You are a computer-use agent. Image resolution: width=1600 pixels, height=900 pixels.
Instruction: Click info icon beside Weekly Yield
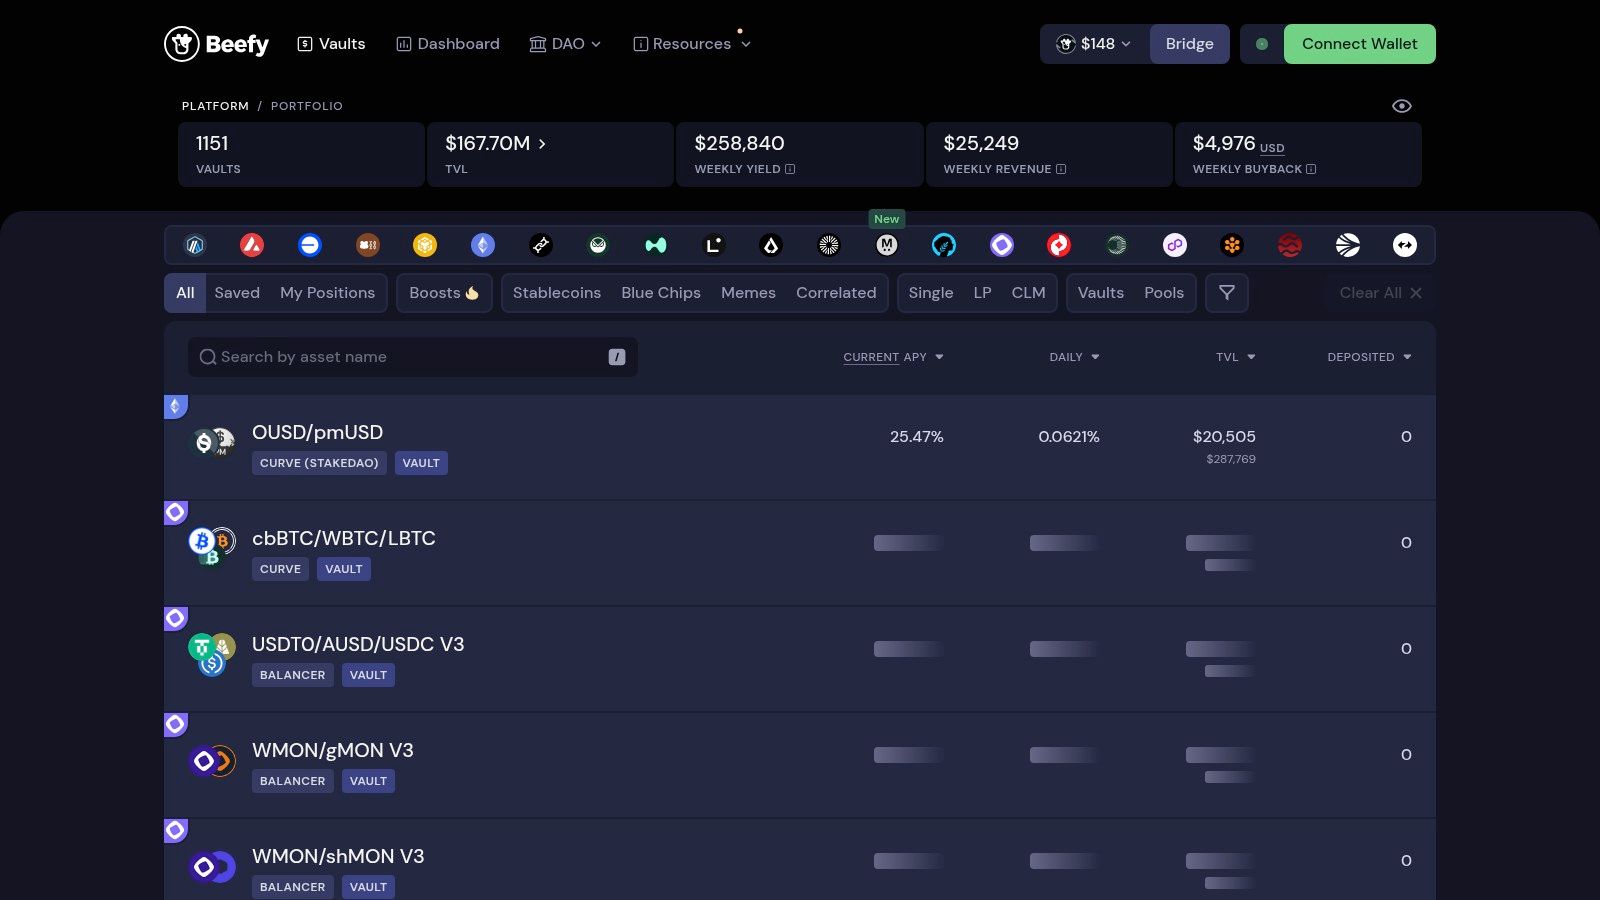click(790, 169)
